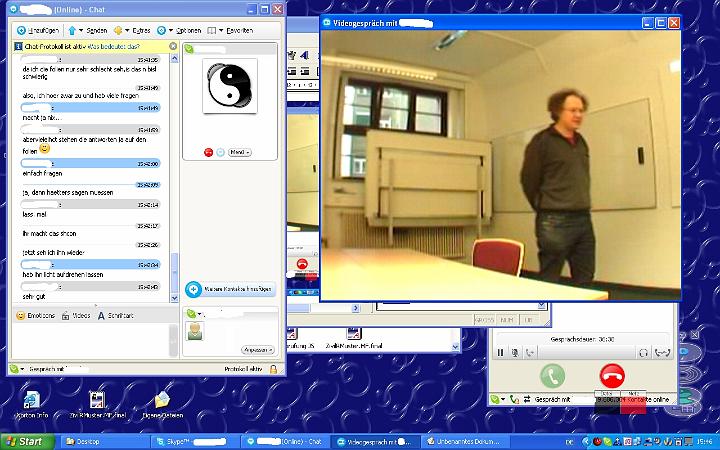Screen dimensions: 720x450
Task: Click 'Gesprächsdauer' call duration text
Action: [x=582, y=339]
